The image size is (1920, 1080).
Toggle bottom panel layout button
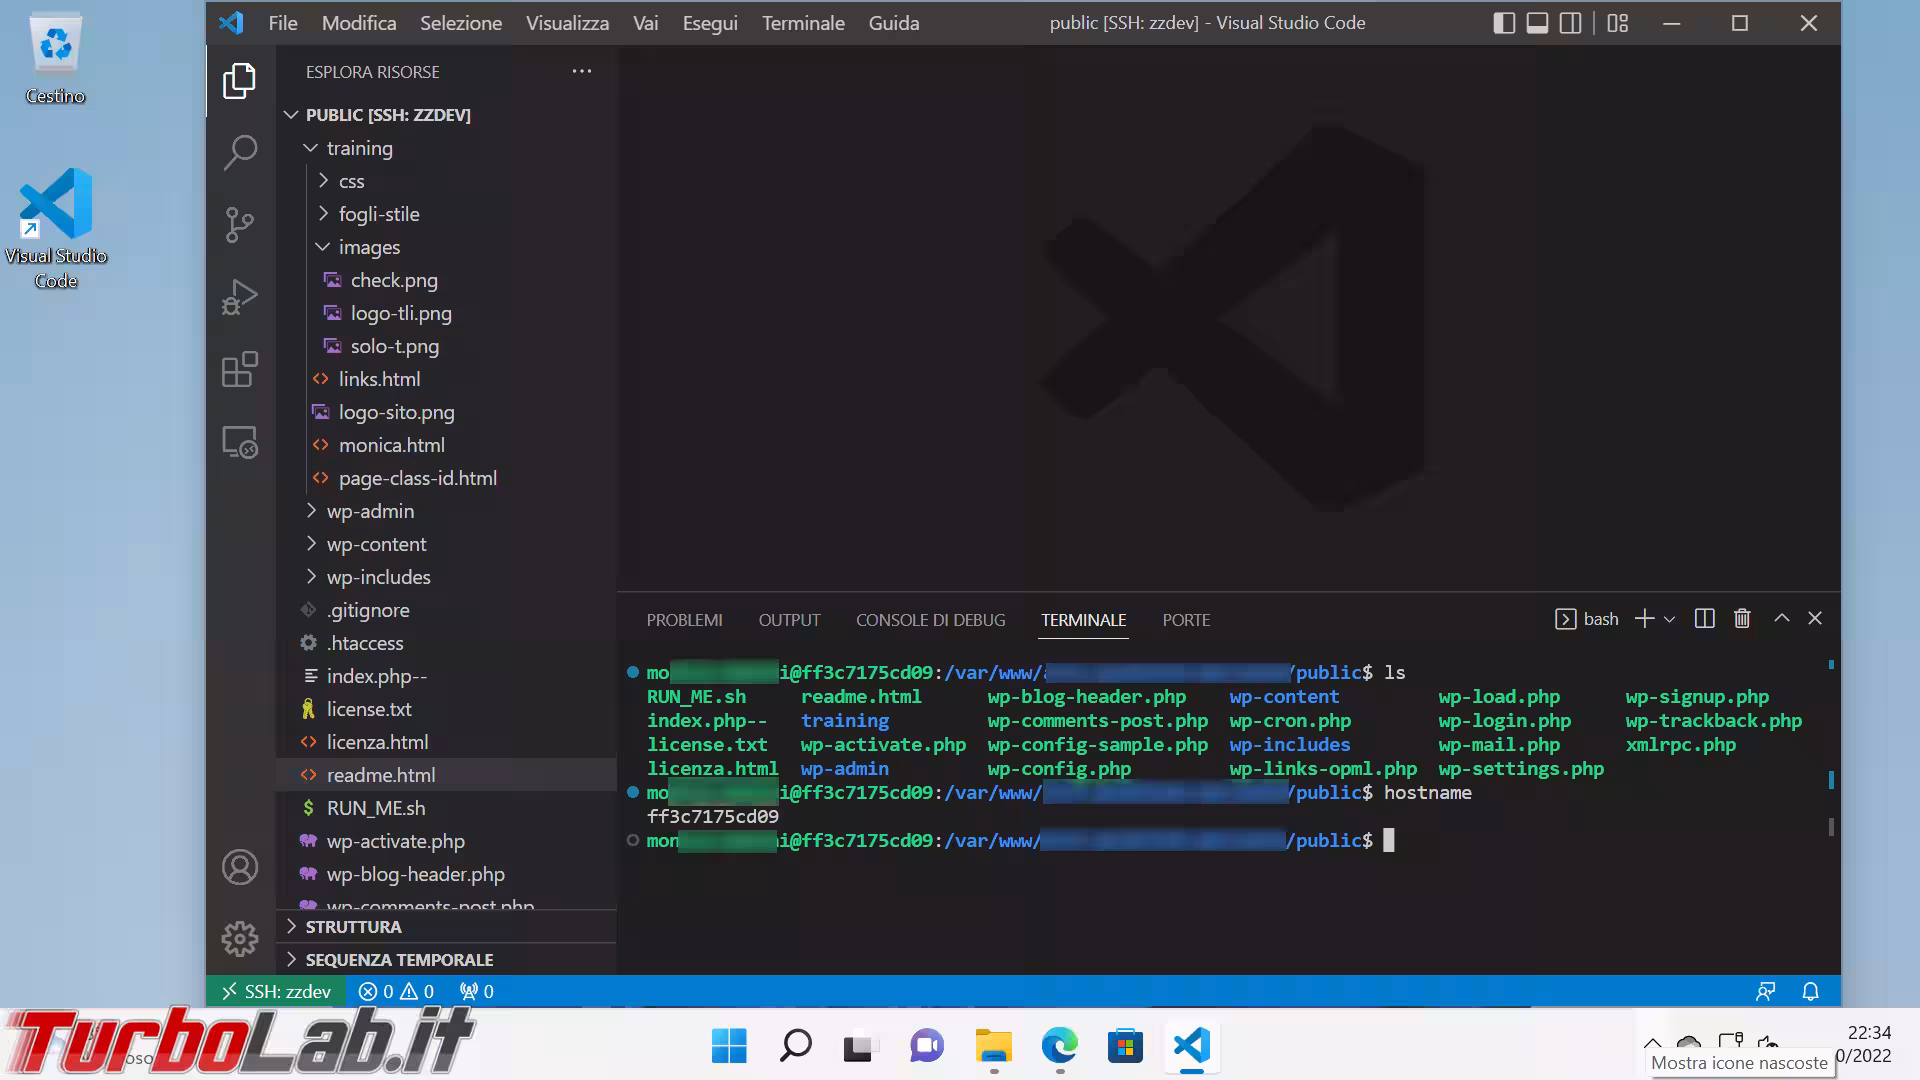1537,23
